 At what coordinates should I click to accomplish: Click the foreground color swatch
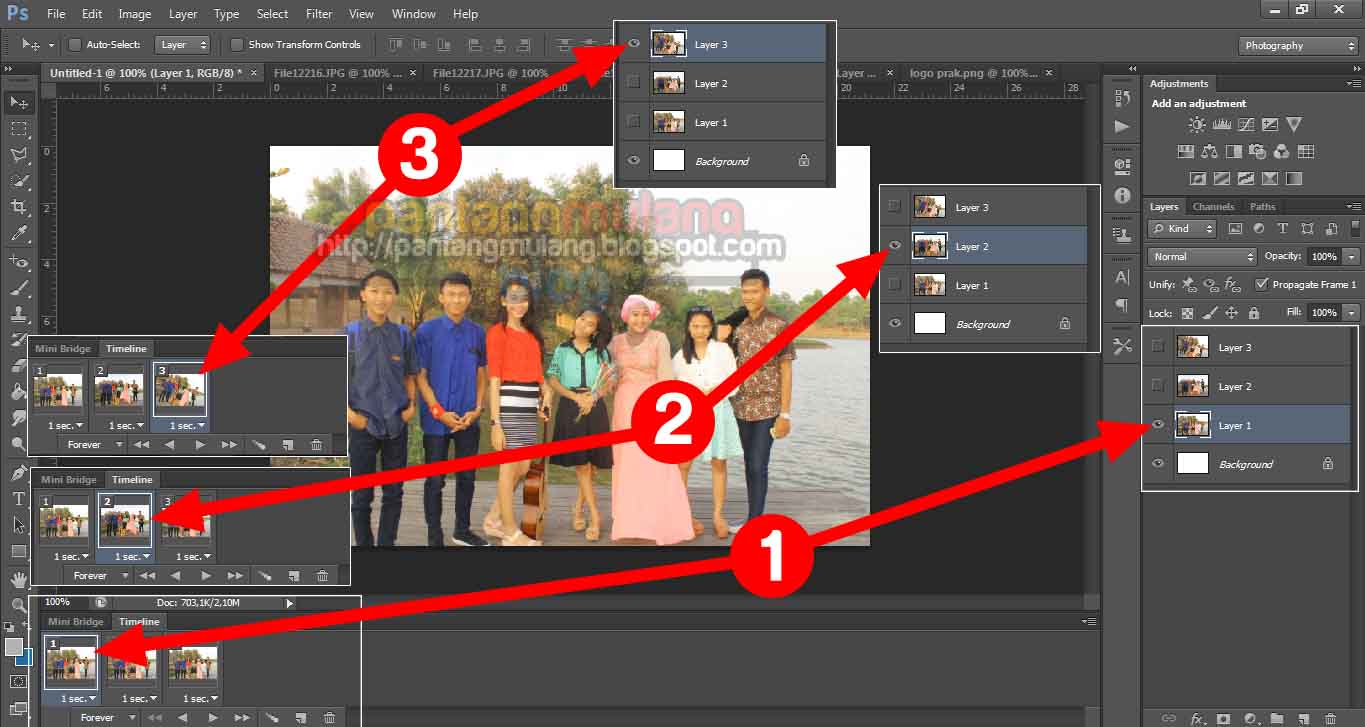(13, 647)
